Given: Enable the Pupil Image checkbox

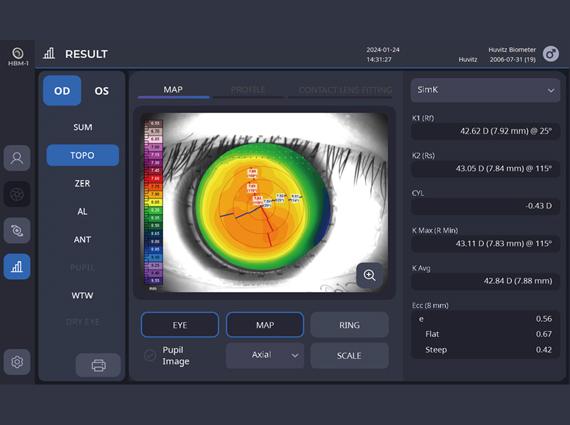Looking at the screenshot, I should [x=150, y=355].
